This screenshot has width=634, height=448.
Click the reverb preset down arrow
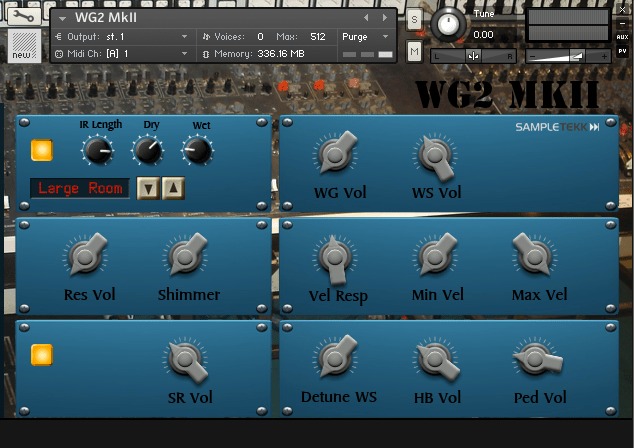[x=148, y=188]
